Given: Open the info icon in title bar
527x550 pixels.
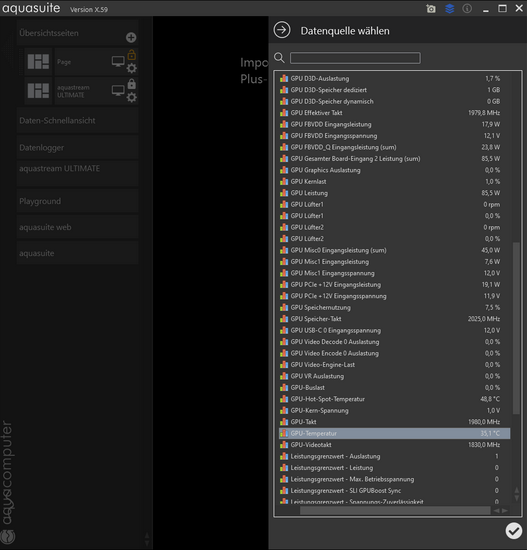Looking at the screenshot, I should pos(467,8).
